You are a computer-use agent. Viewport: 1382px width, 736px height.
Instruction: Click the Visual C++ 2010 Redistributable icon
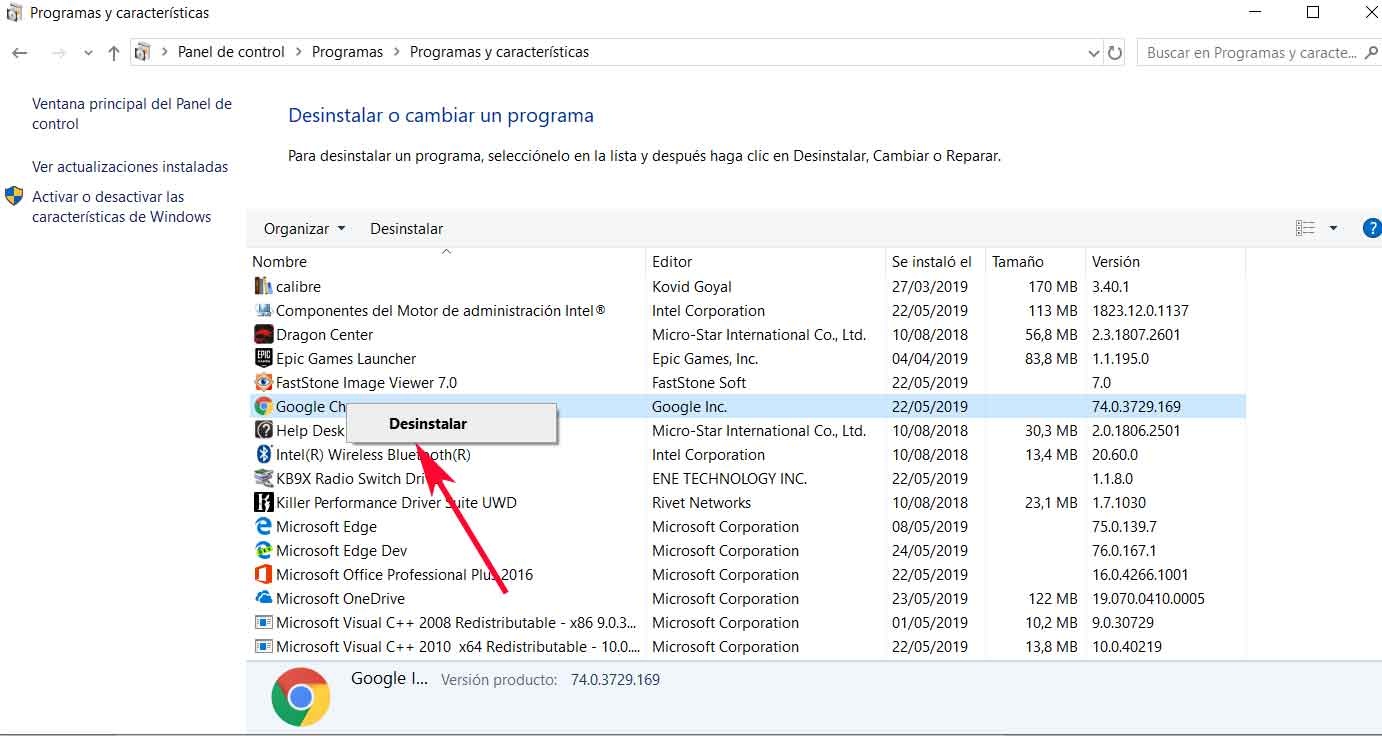click(x=264, y=647)
